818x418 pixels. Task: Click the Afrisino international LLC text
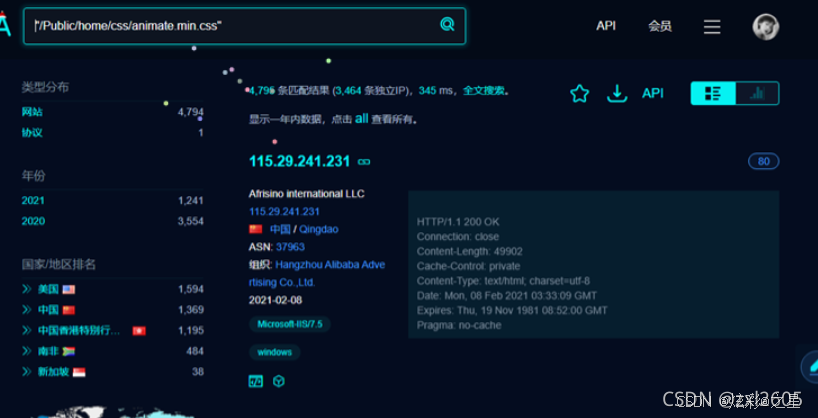click(307, 194)
